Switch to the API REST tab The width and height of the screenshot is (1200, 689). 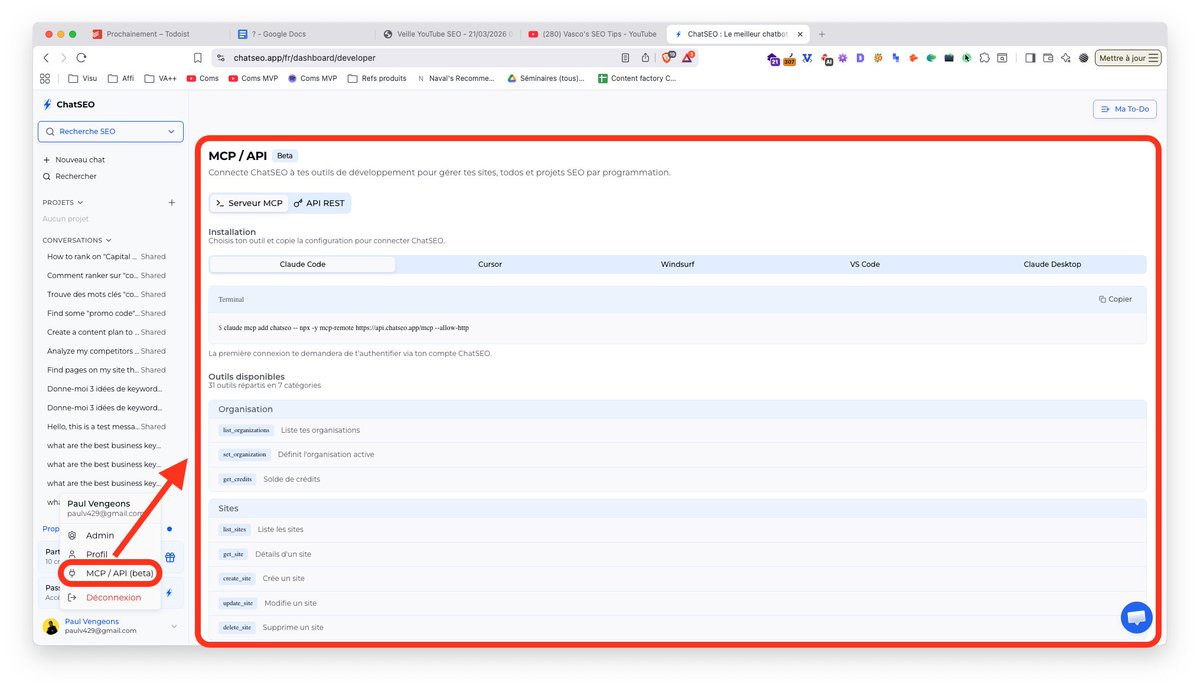click(319, 203)
